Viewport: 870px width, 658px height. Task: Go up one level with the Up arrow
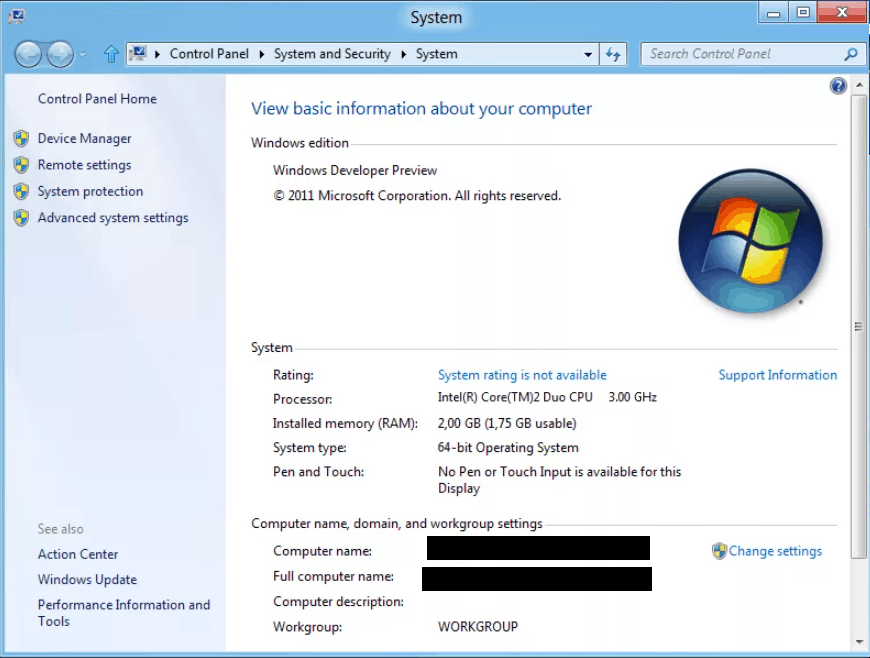[110, 54]
